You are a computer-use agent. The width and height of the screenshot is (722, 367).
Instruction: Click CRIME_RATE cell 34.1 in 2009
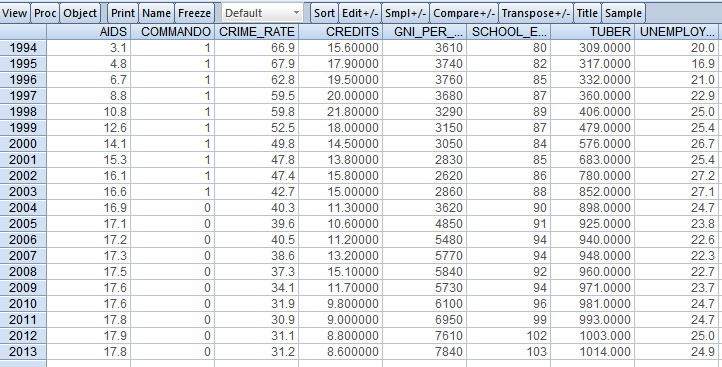click(x=256, y=288)
